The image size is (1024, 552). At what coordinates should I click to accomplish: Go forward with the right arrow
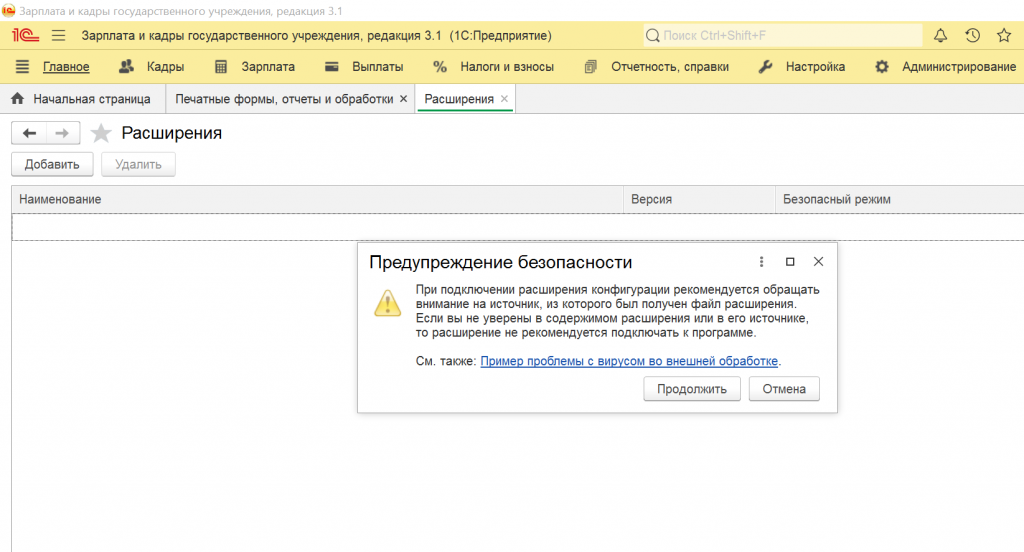click(x=61, y=133)
